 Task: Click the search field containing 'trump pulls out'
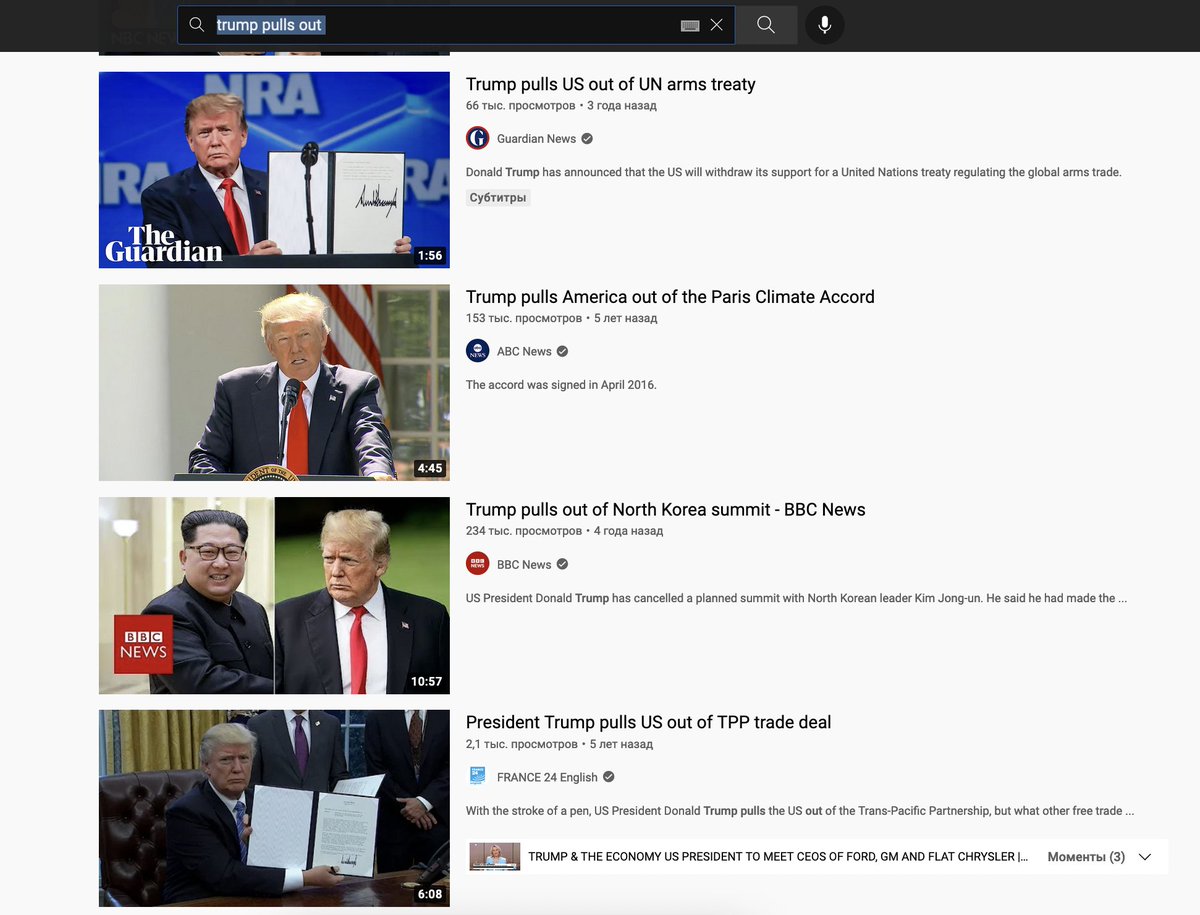click(456, 25)
